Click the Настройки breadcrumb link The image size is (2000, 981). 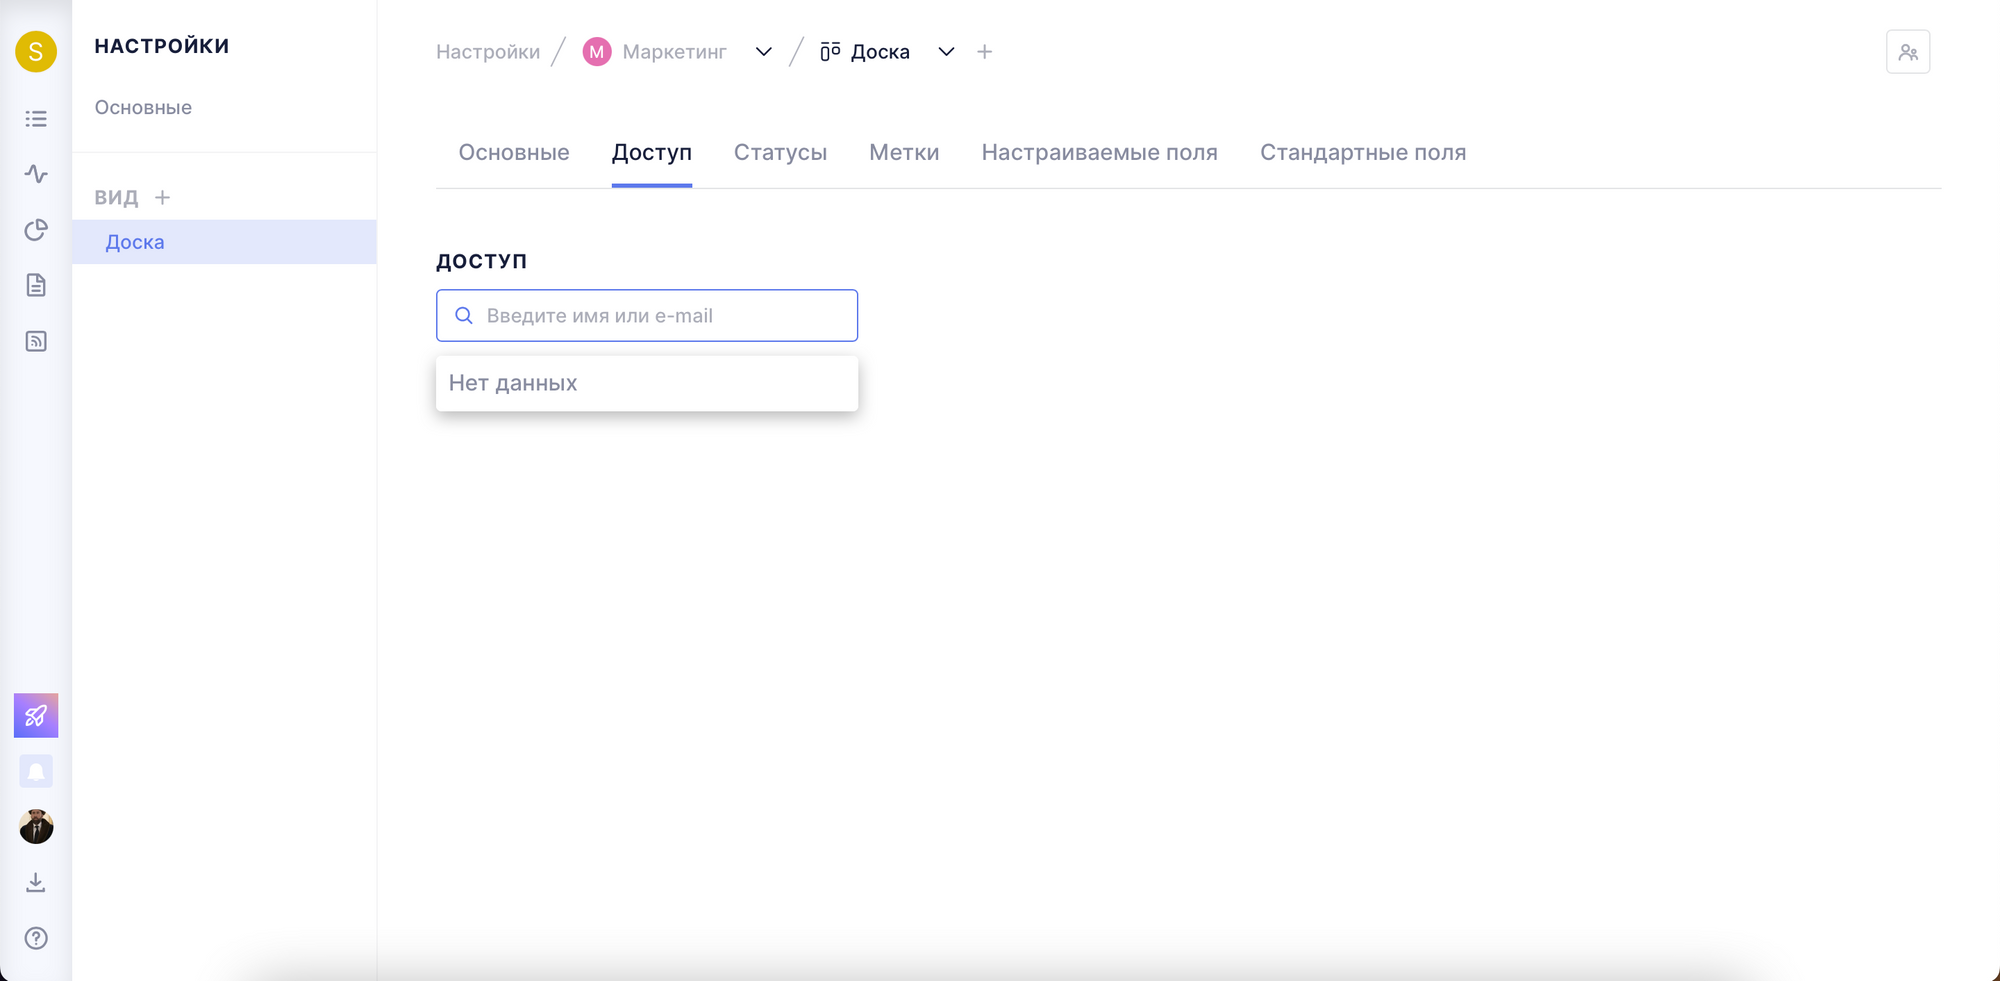(488, 52)
